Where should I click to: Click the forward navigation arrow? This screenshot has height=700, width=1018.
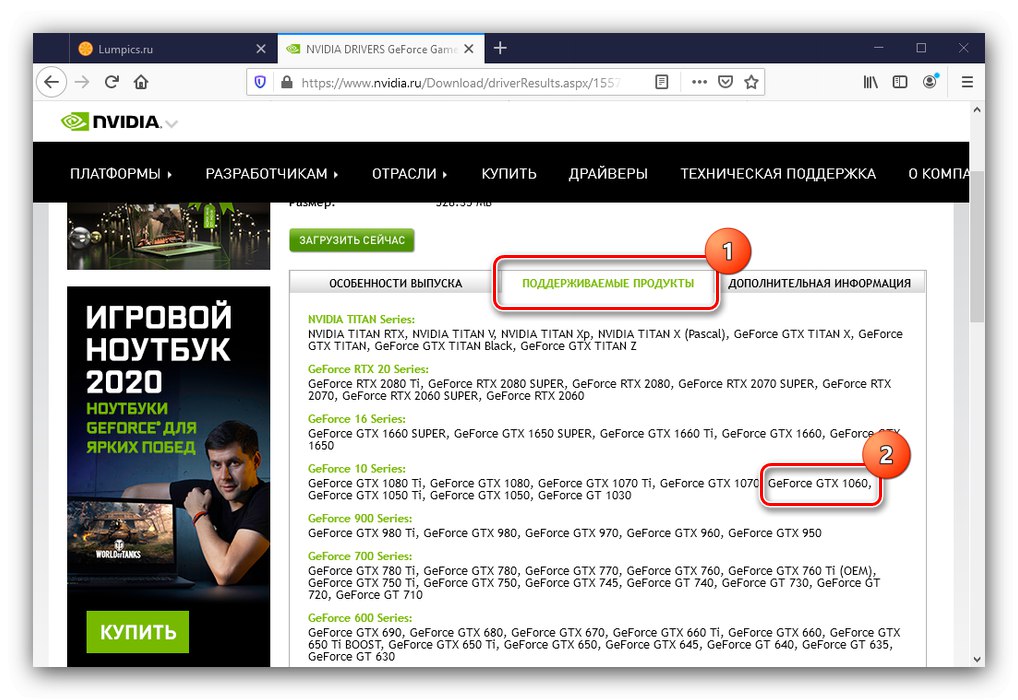(82, 82)
